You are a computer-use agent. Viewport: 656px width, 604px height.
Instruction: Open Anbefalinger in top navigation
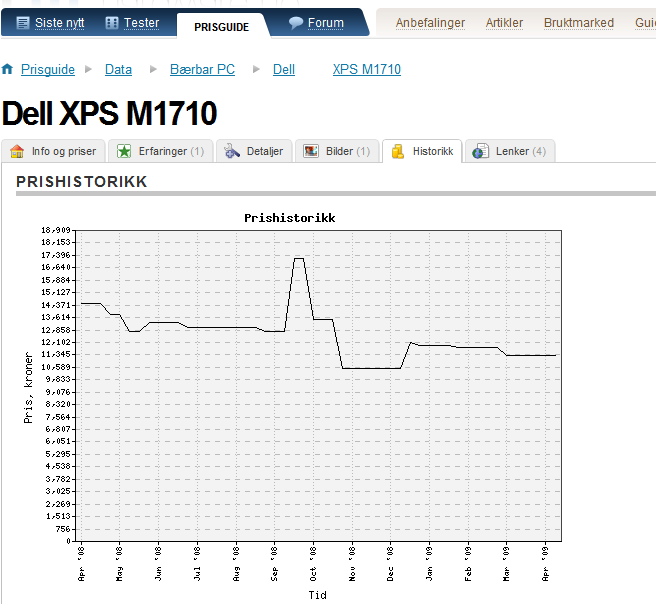point(430,23)
